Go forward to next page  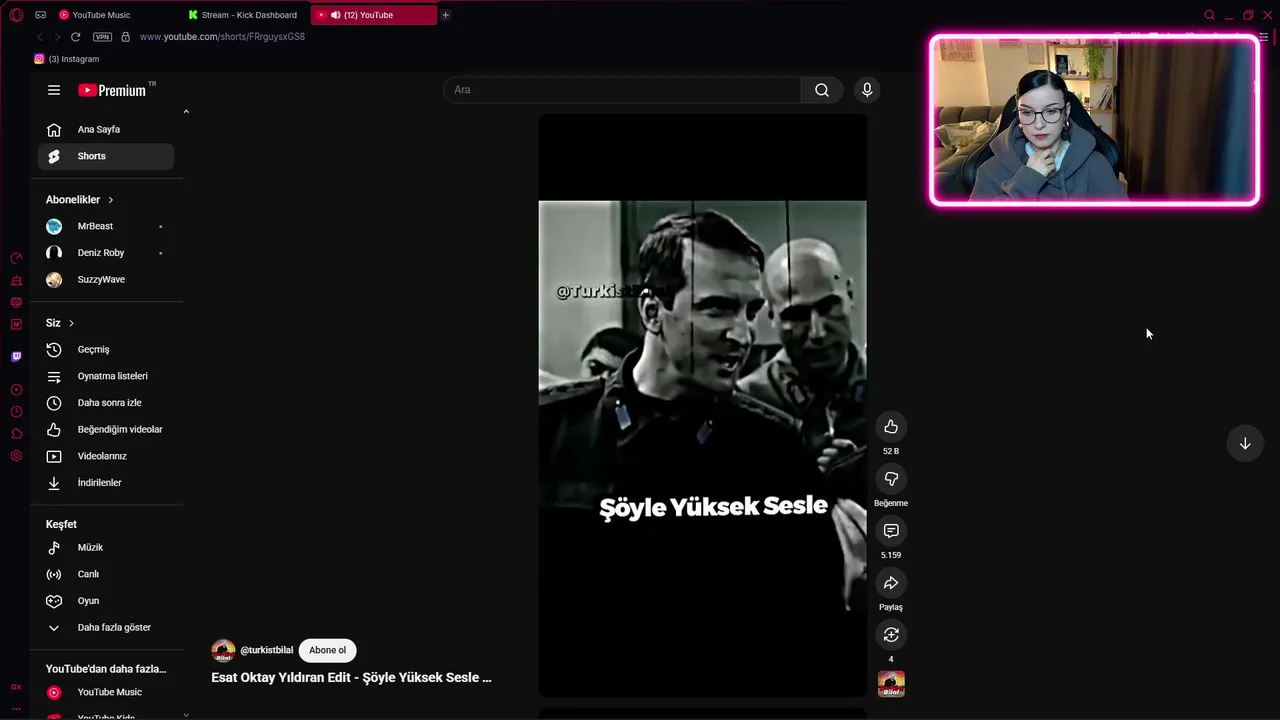pyautogui.click(x=57, y=37)
